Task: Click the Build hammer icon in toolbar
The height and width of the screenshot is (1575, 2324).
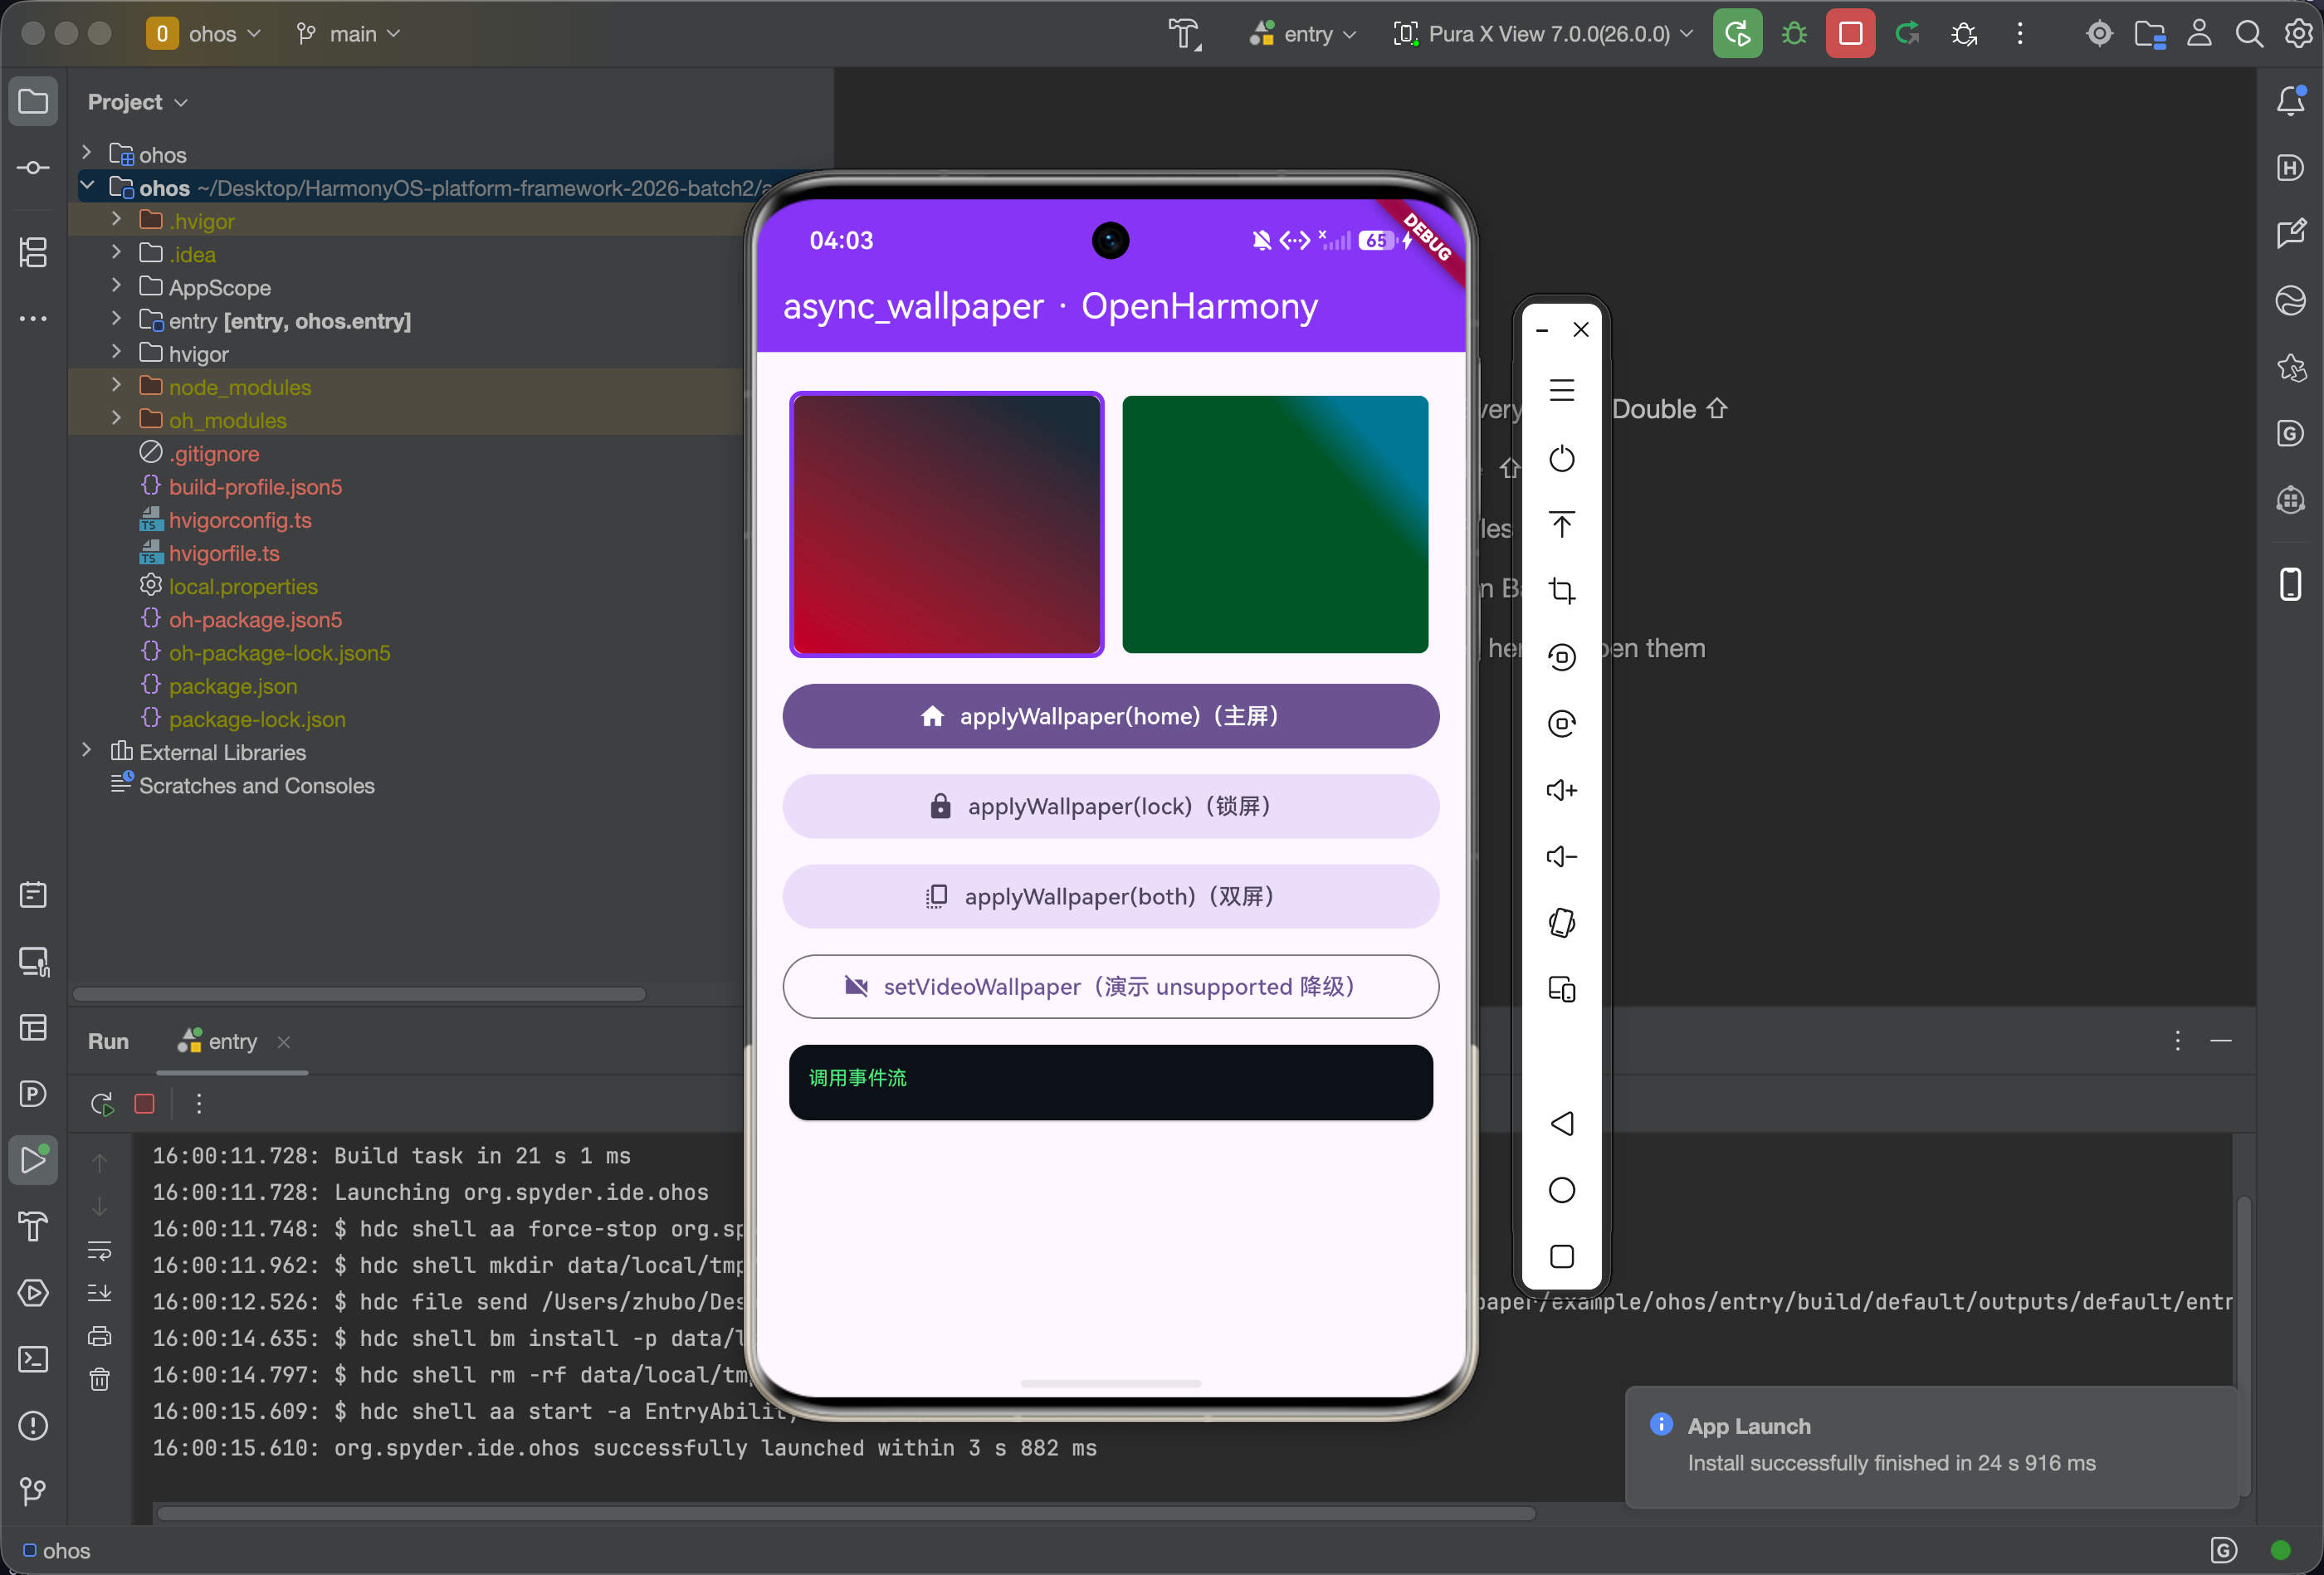Action: point(1185,34)
